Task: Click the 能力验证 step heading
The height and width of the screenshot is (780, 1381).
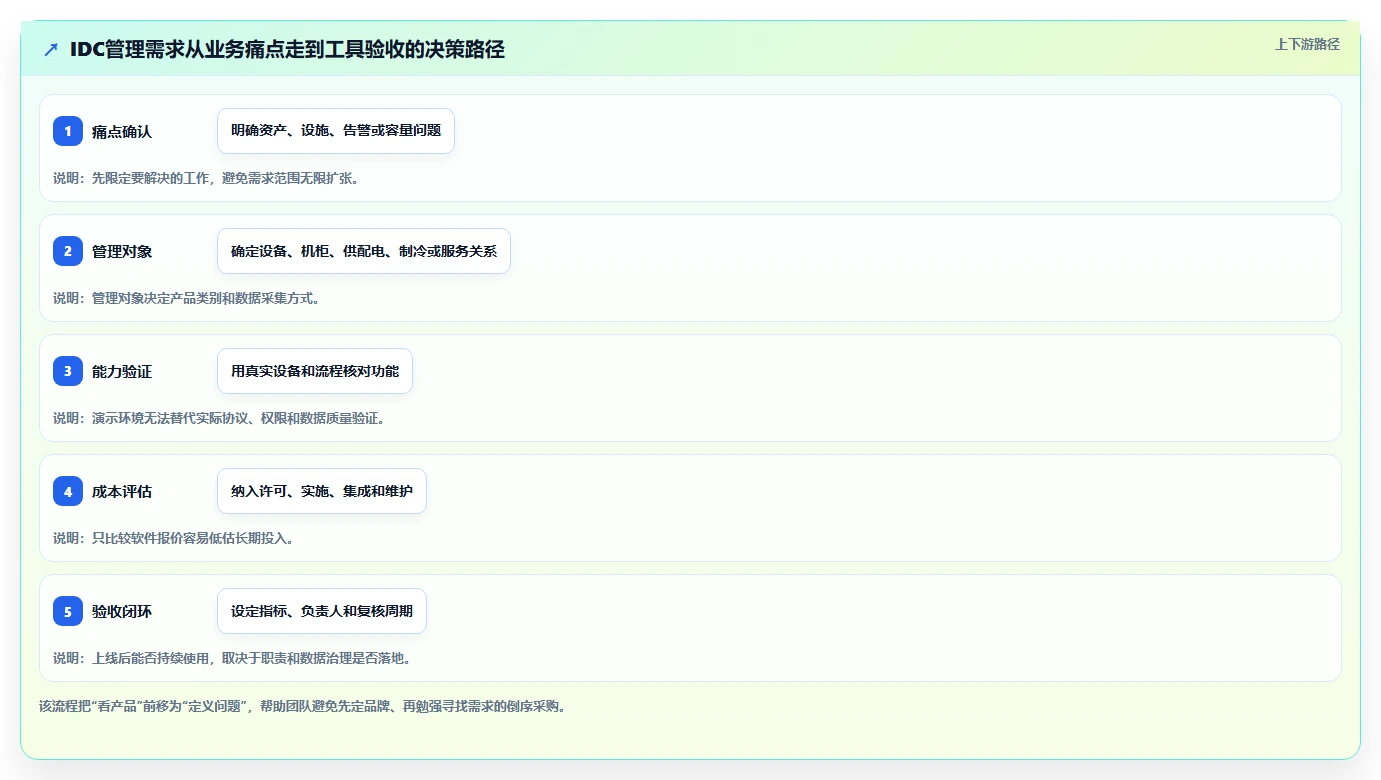Action: coord(122,371)
